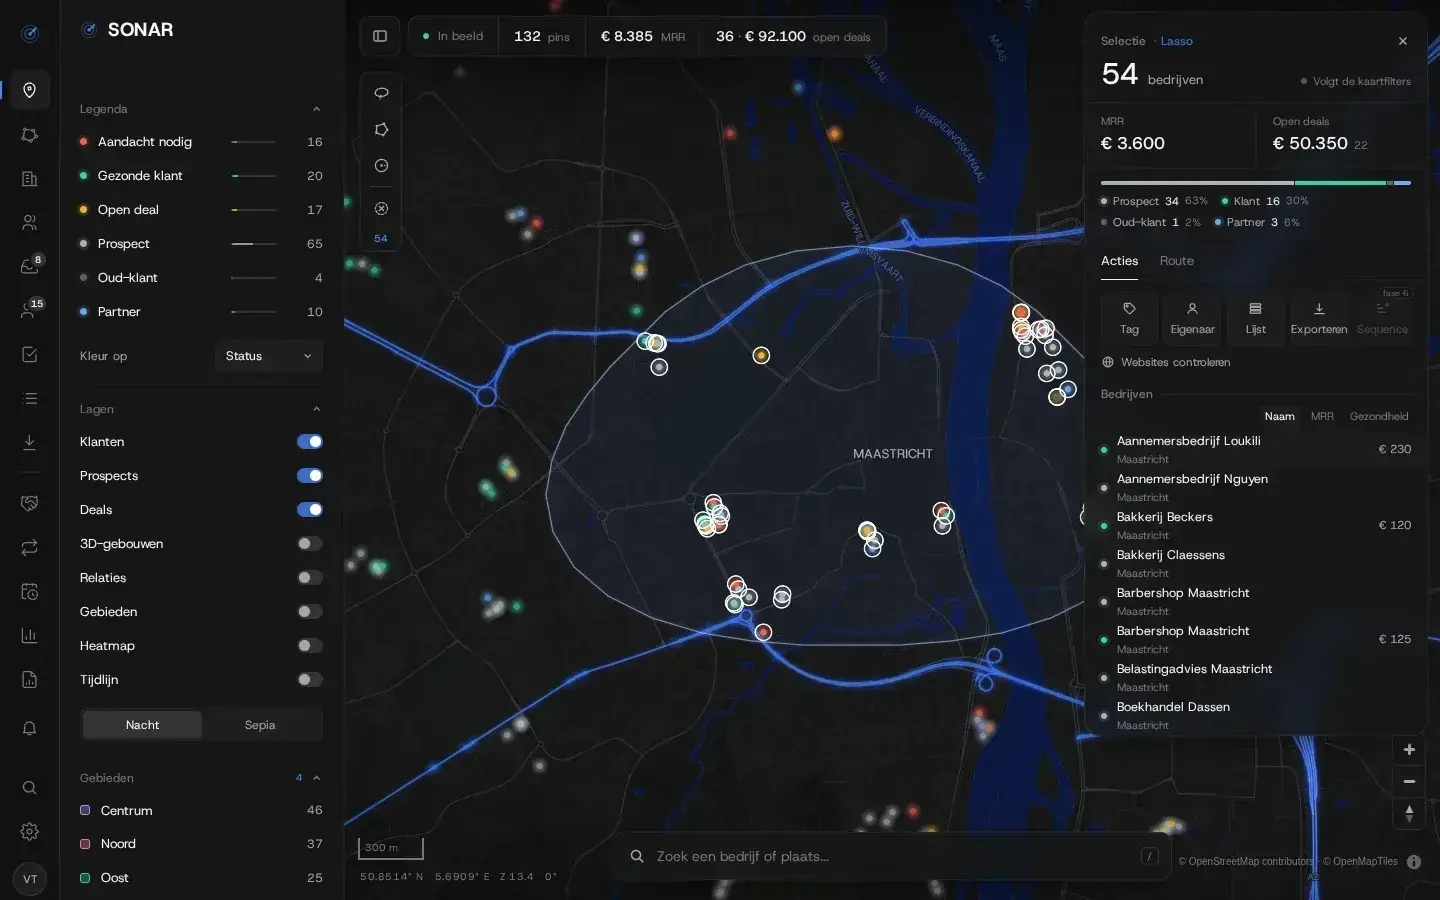Select the Sepia map style
Screen dimensions: 1440x900
(x=260, y=725)
